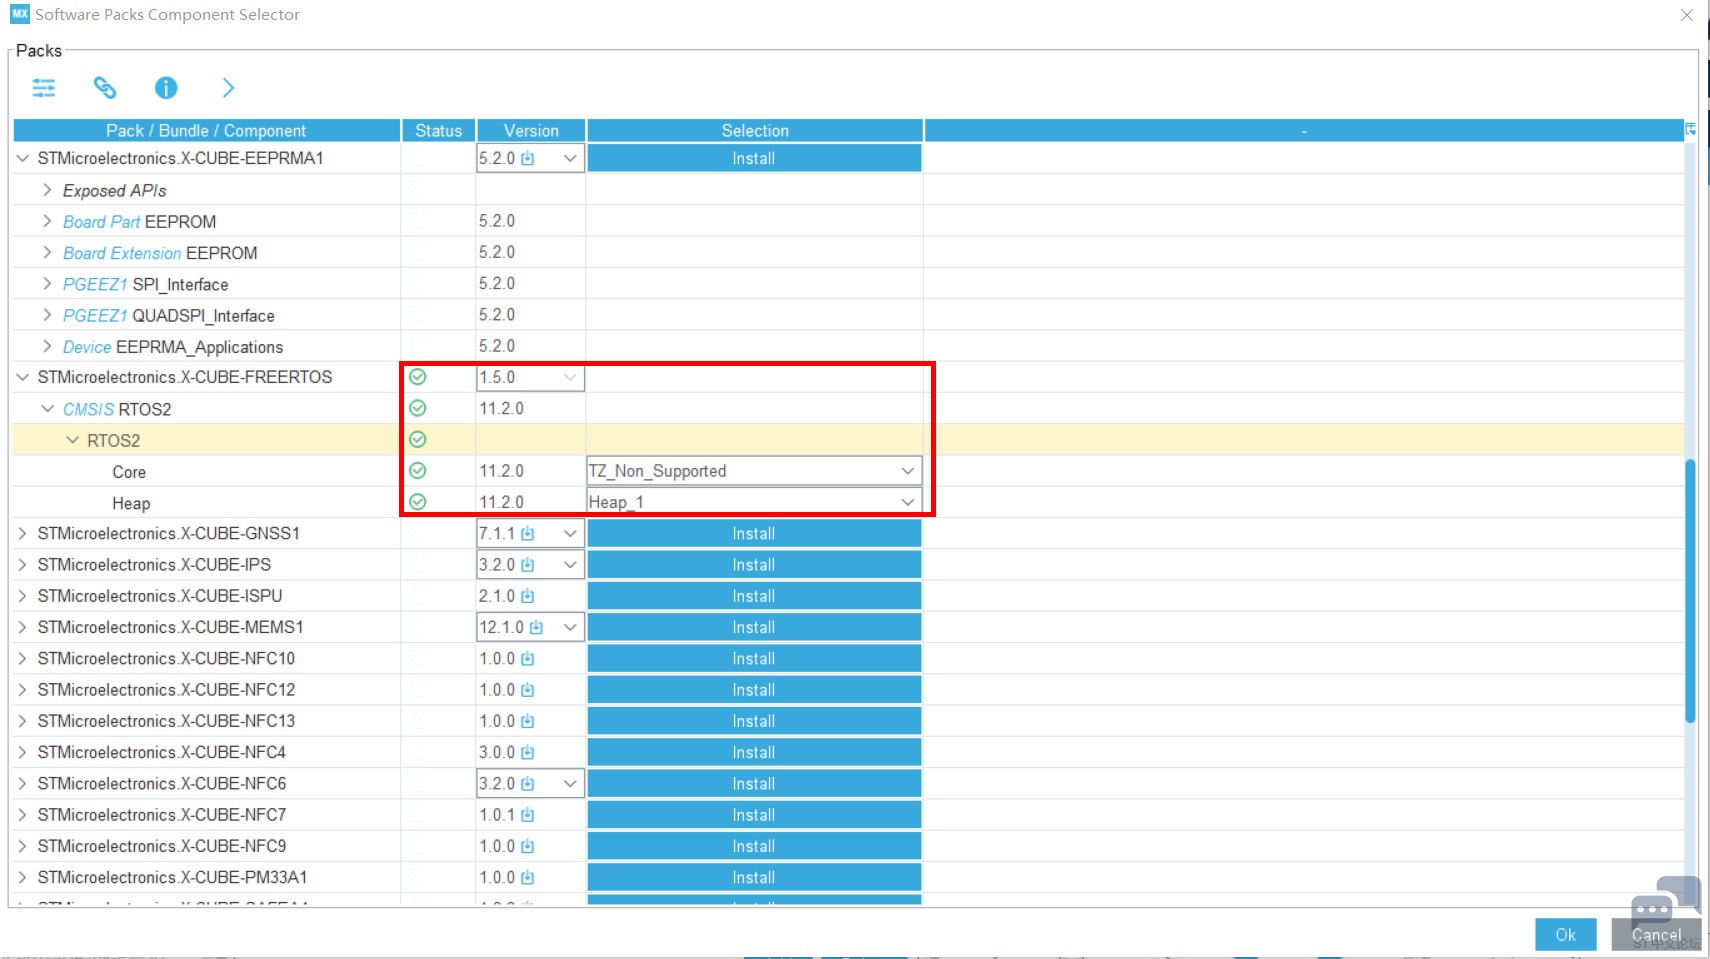
Task: Expand the Device EEPRMA_Applications node
Action: pyautogui.click(x=47, y=346)
